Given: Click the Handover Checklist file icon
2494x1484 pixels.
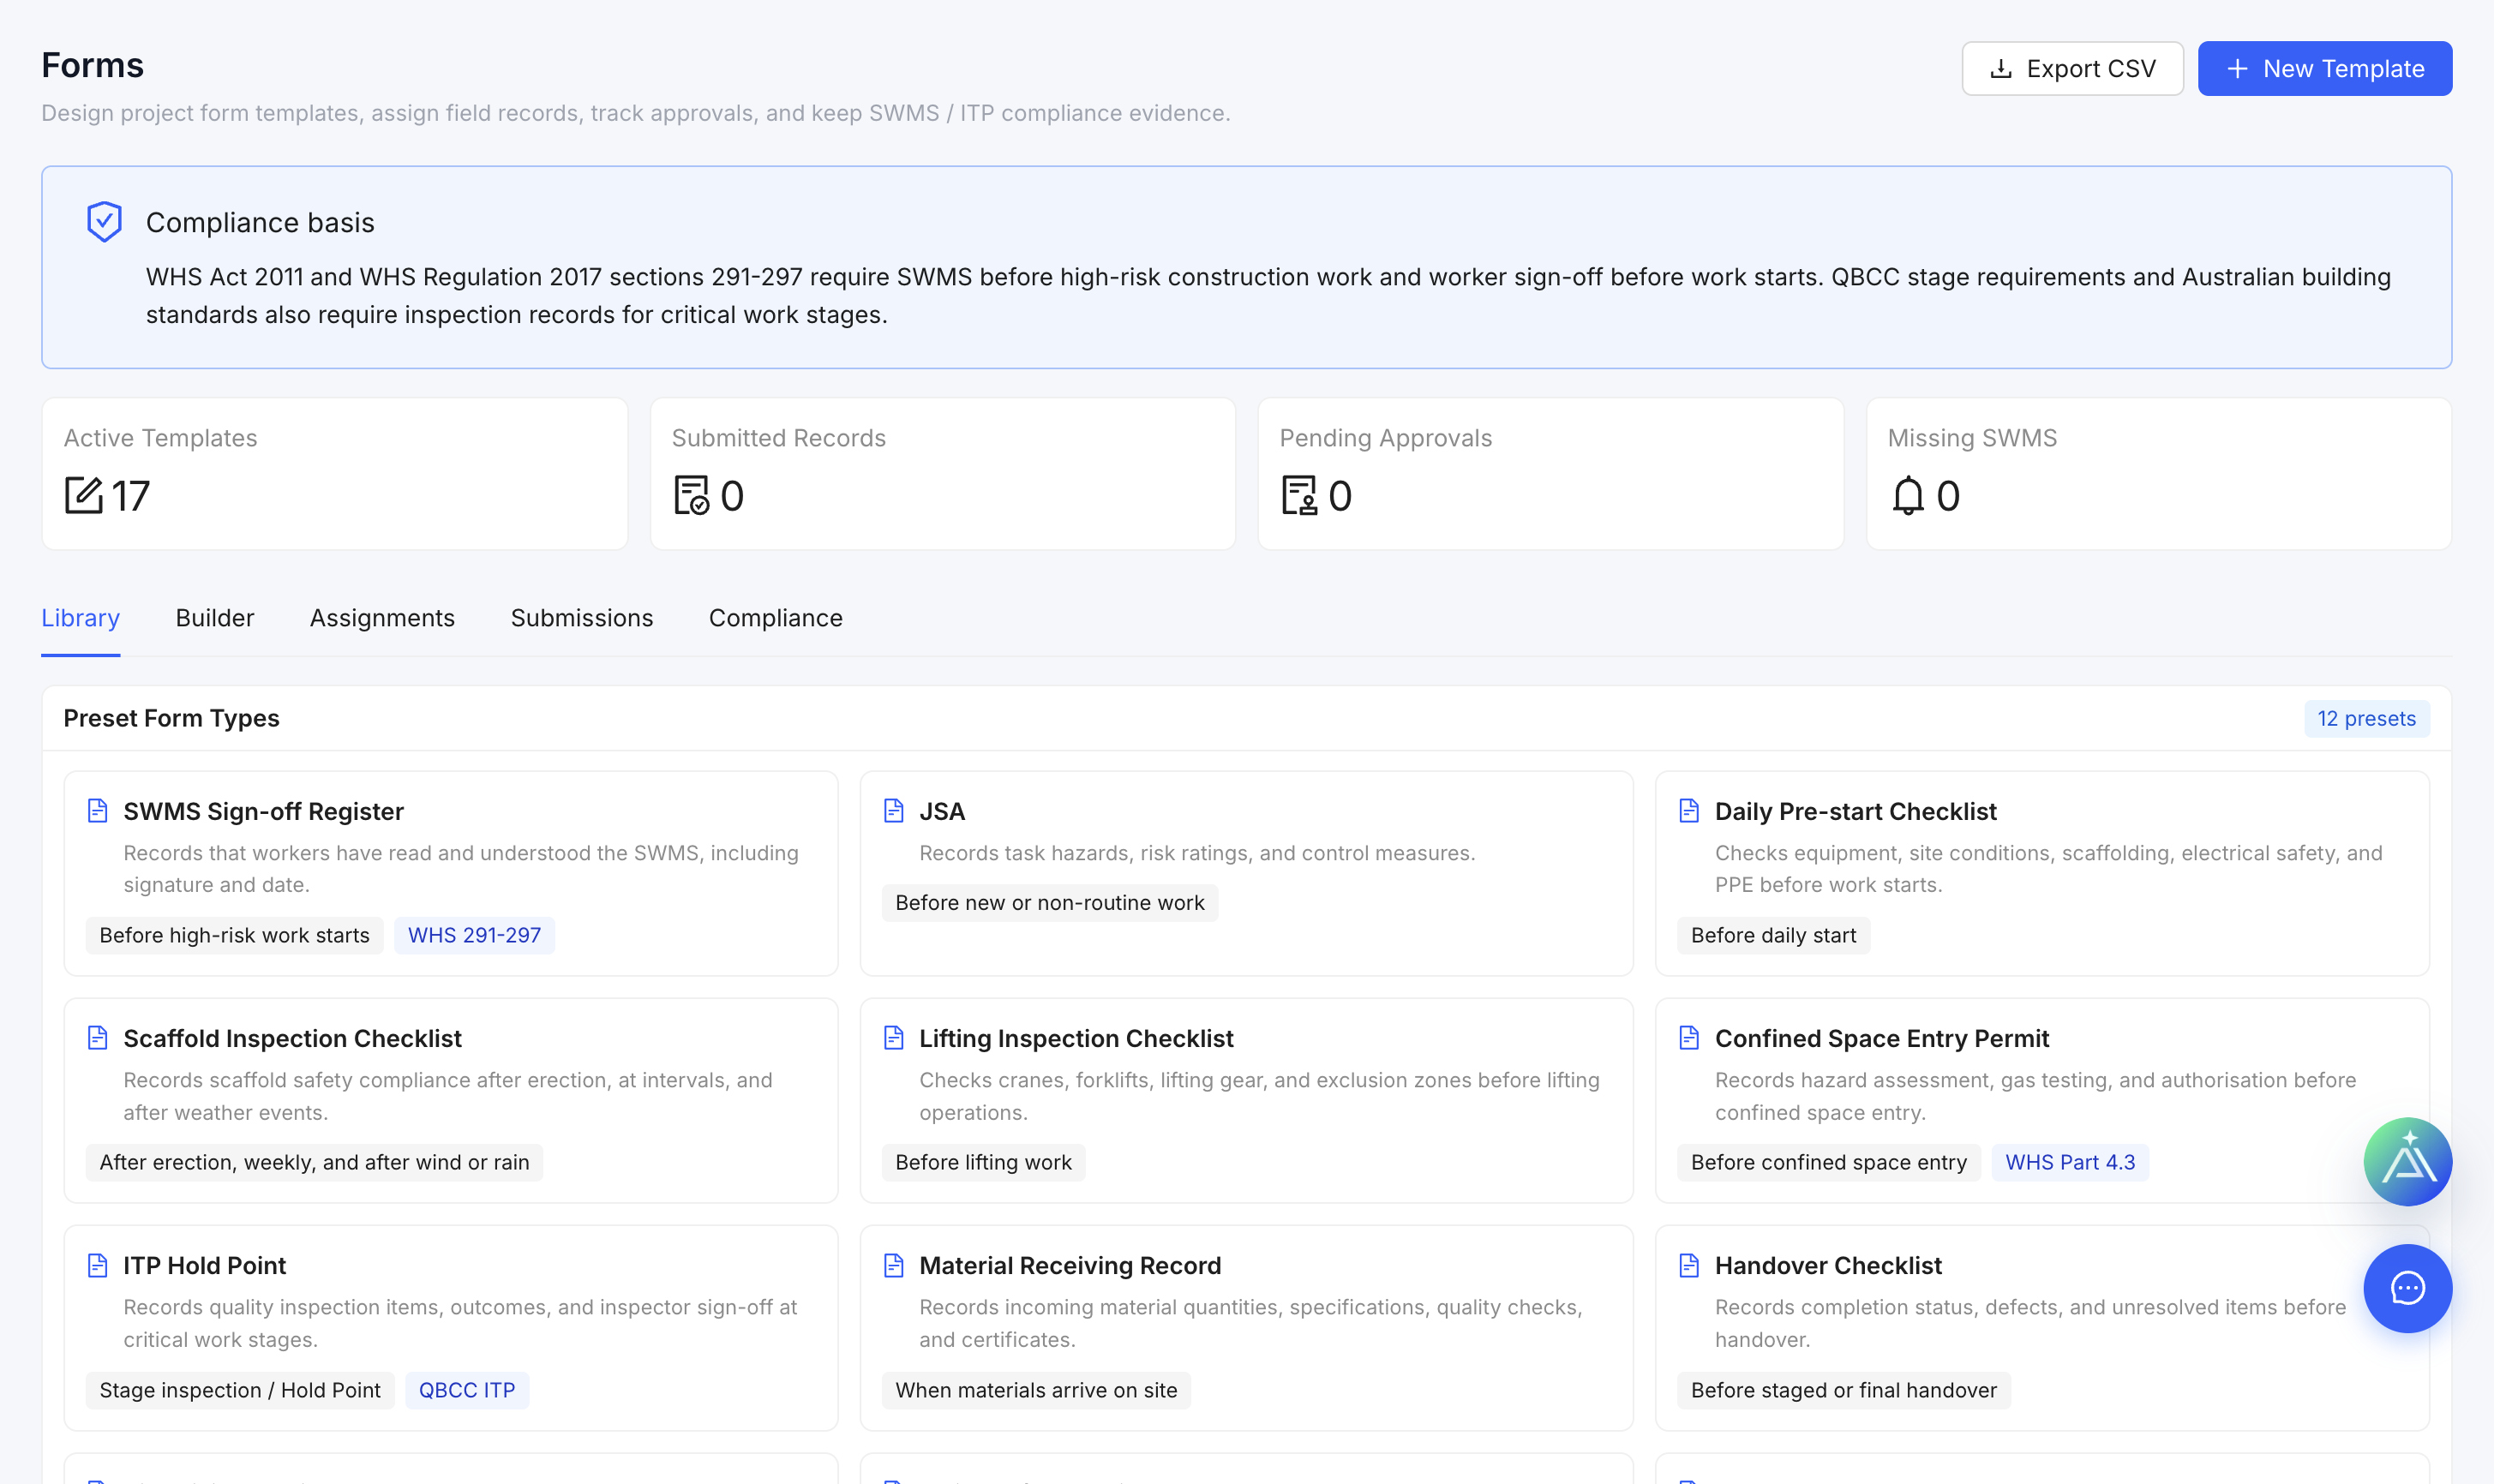Looking at the screenshot, I should (x=1688, y=1265).
